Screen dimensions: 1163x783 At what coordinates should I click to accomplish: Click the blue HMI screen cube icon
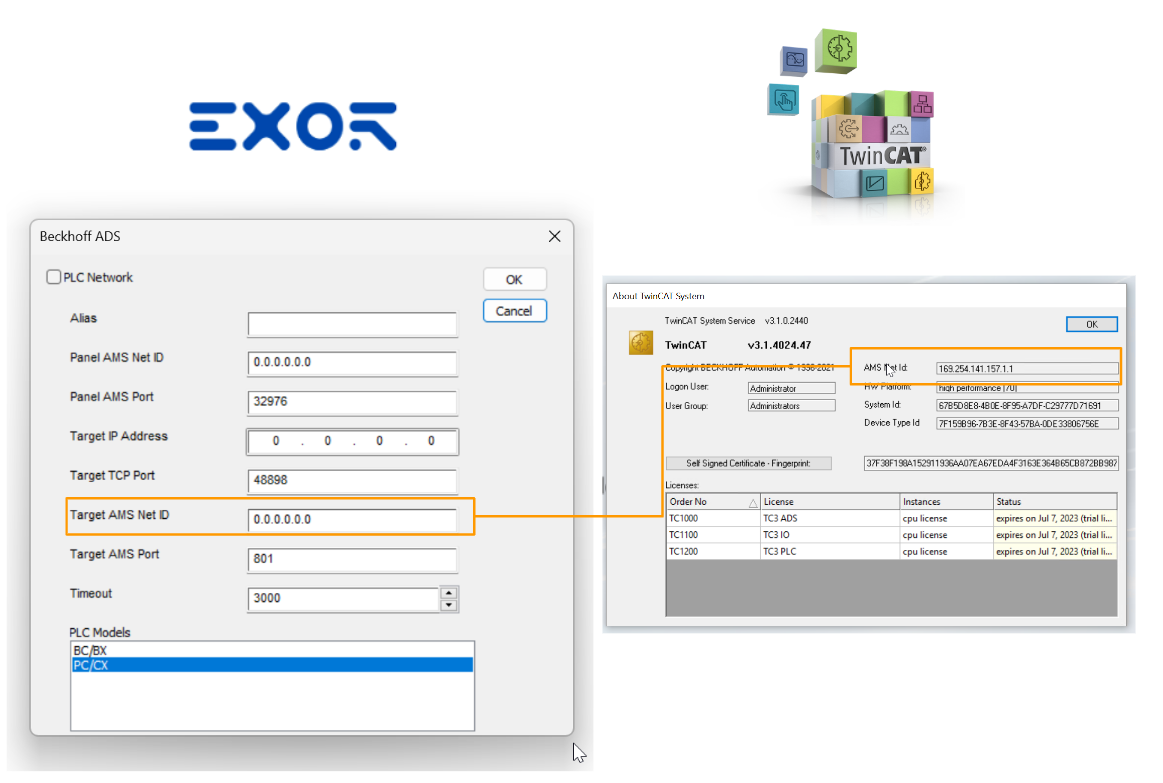(x=794, y=59)
